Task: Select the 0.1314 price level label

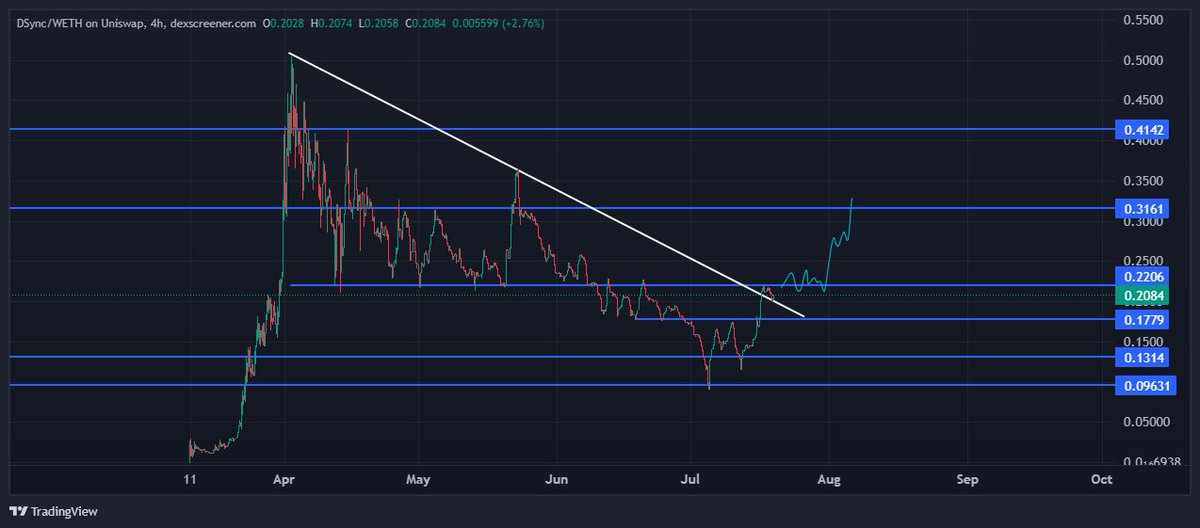Action: point(1143,357)
